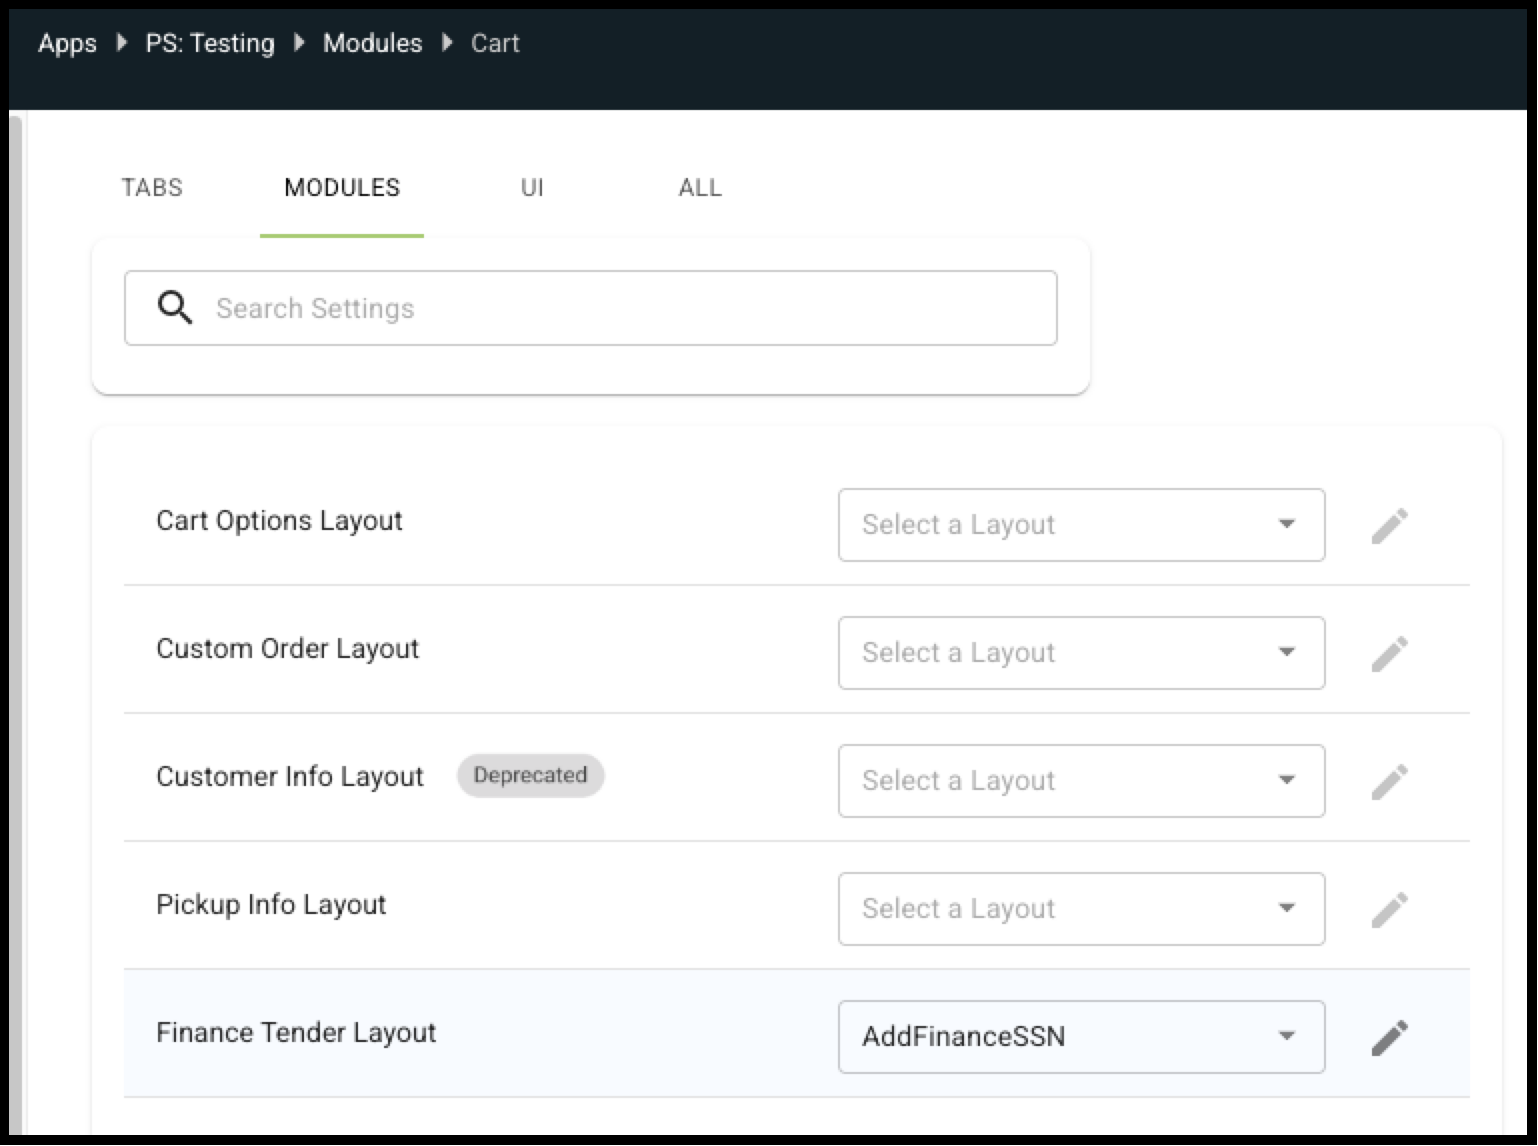Image resolution: width=1538 pixels, height=1146 pixels.
Task: Click the Pickup Info Layout label
Action: [271, 905]
